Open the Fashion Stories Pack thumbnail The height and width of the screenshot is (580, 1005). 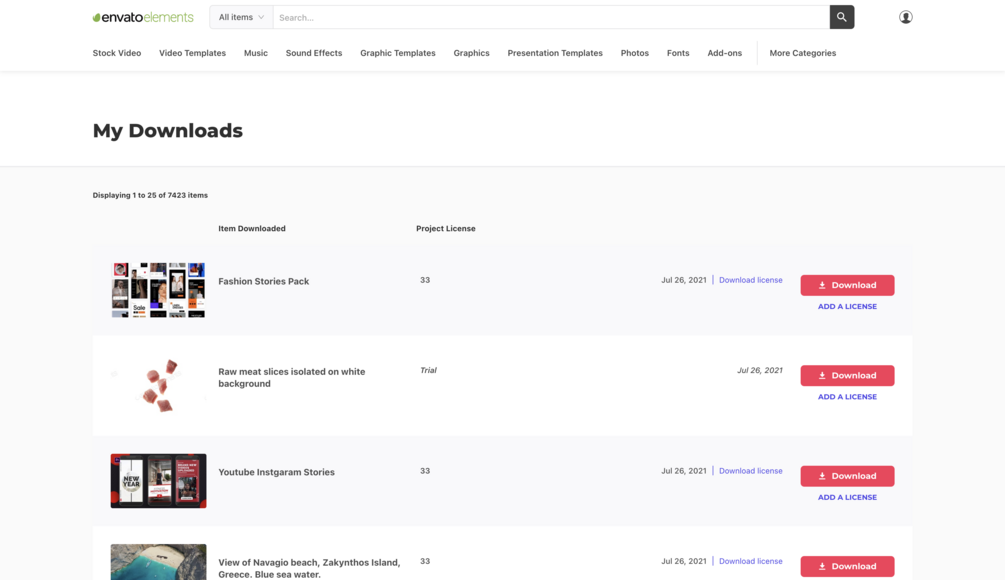tap(158, 290)
